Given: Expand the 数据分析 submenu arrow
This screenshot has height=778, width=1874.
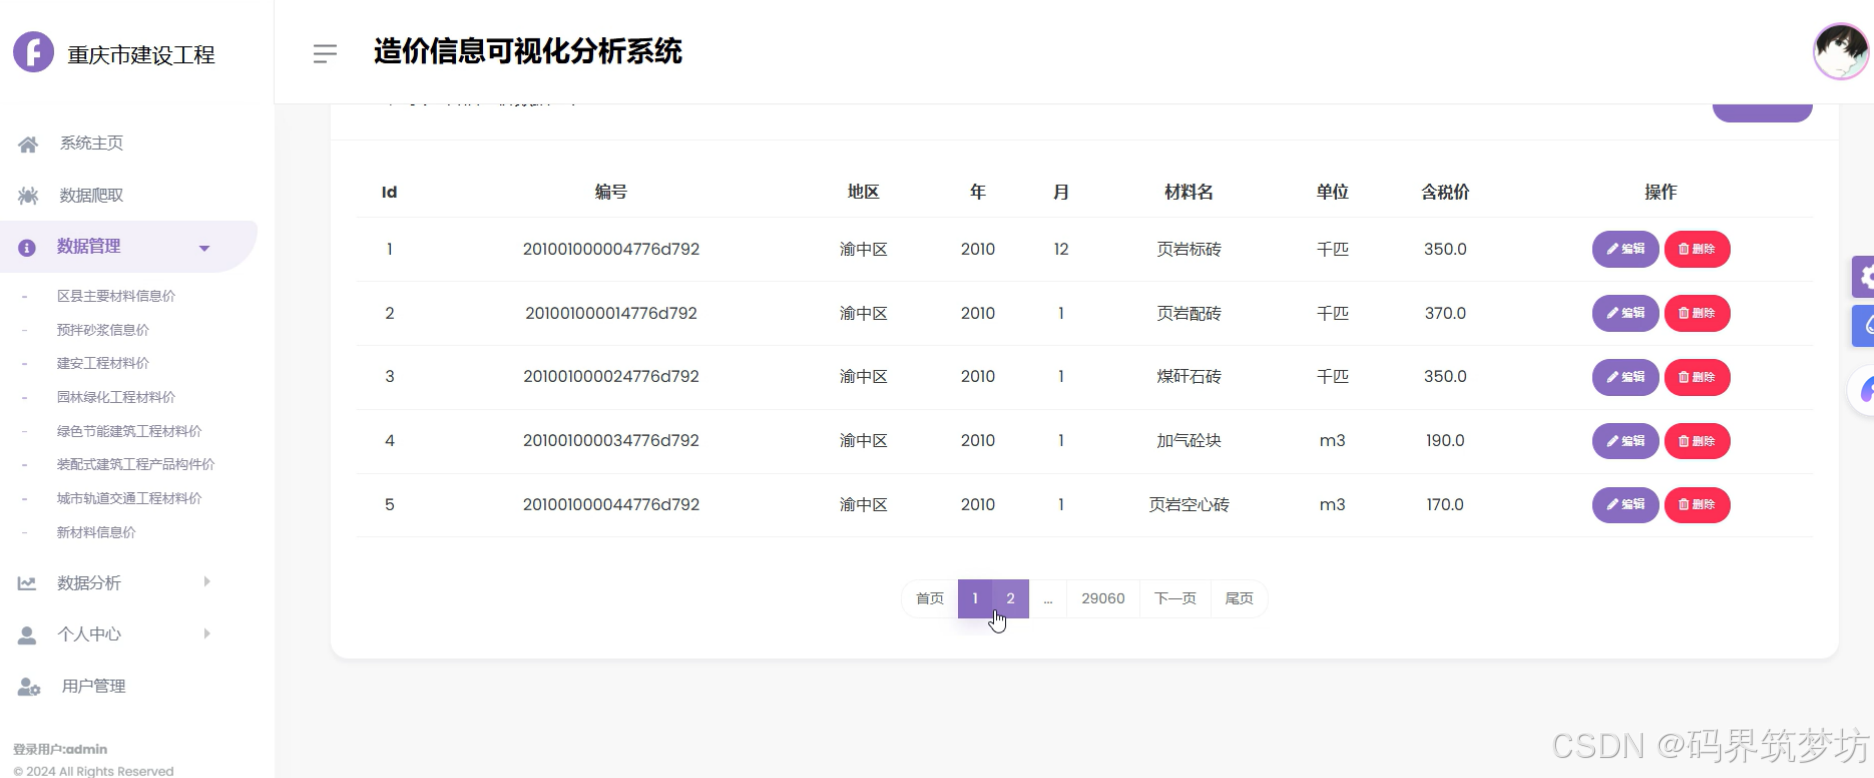Looking at the screenshot, I should tap(206, 581).
